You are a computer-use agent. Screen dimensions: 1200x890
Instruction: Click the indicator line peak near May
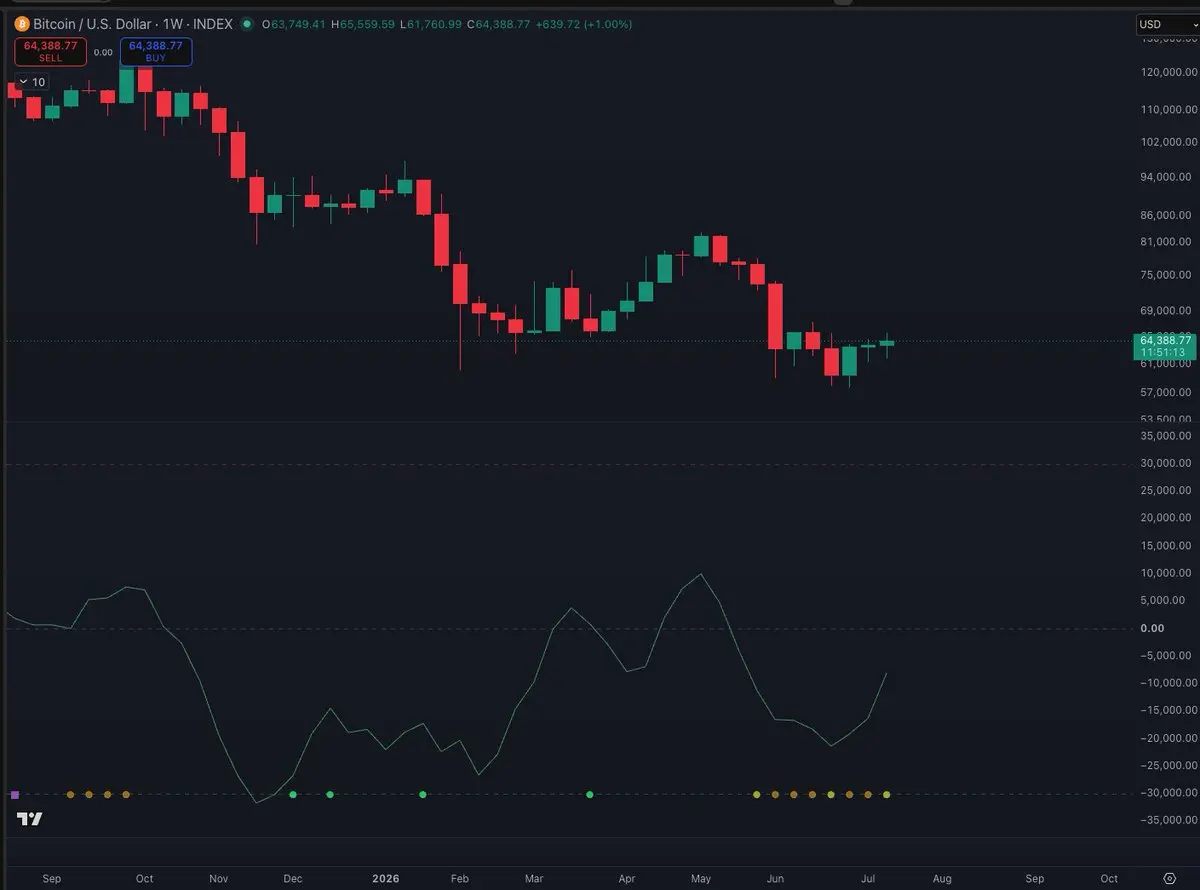point(701,575)
